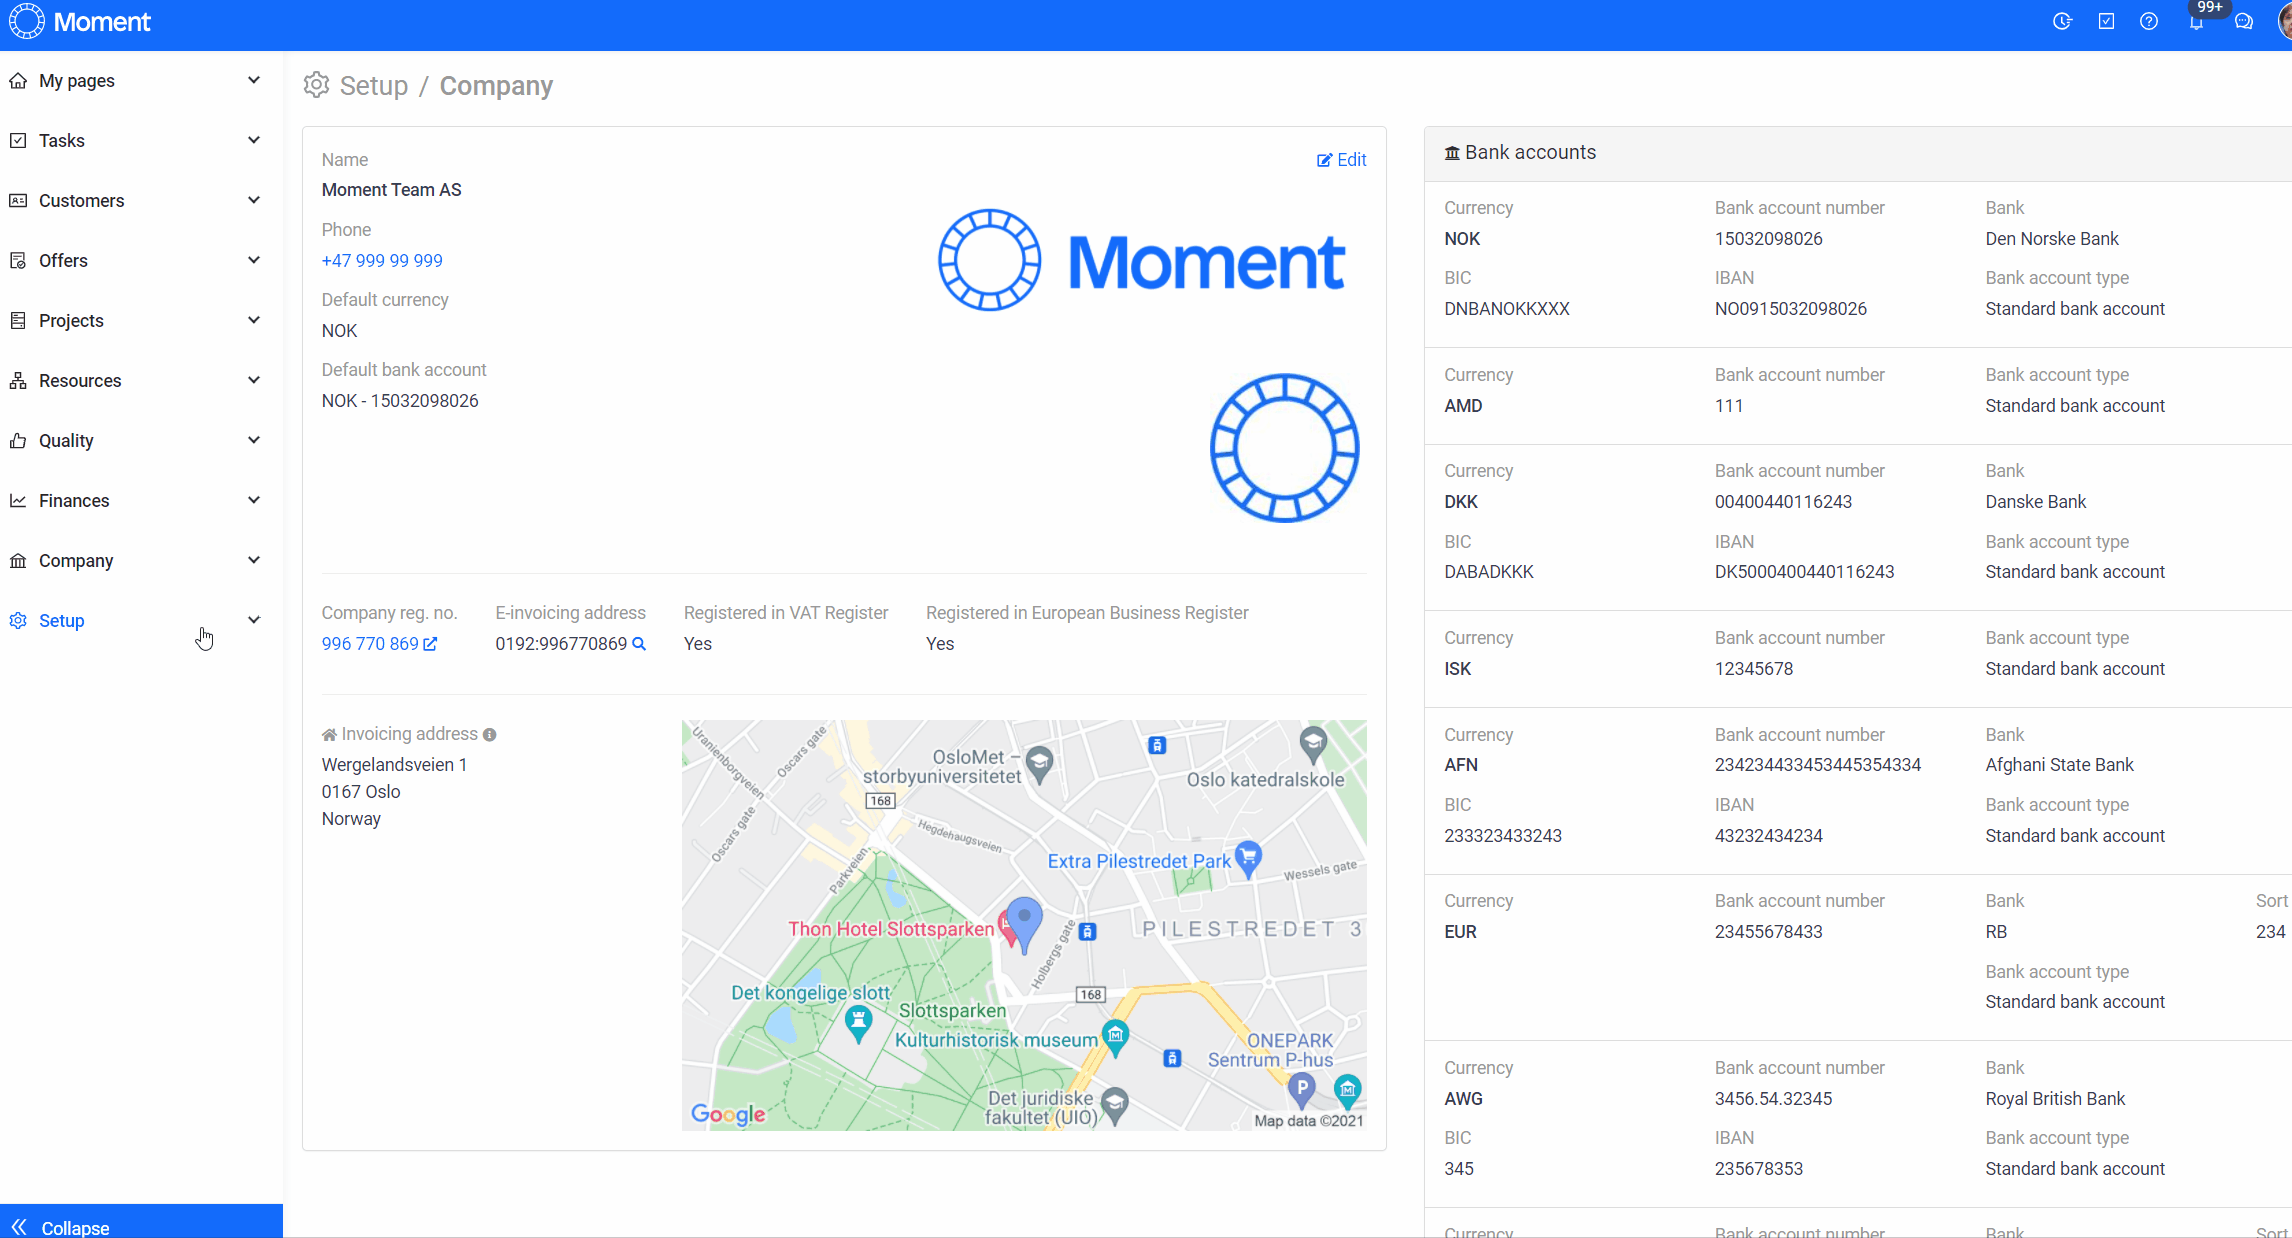Click default bank account NOK - 15032098026
The image size is (2292, 1238).
(x=400, y=401)
